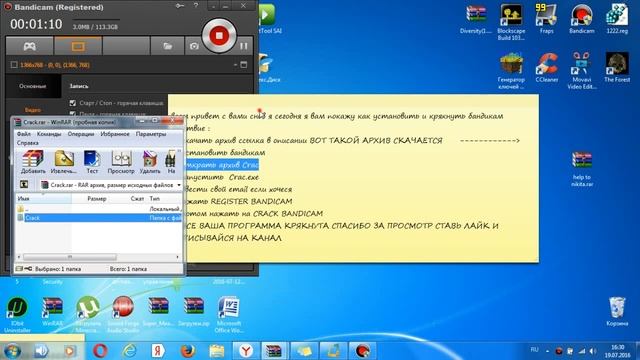Viewport: 640px width, 360px height.
Task: Click Извлечь toolbar icon in WinRAR
Action: click(x=64, y=162)
